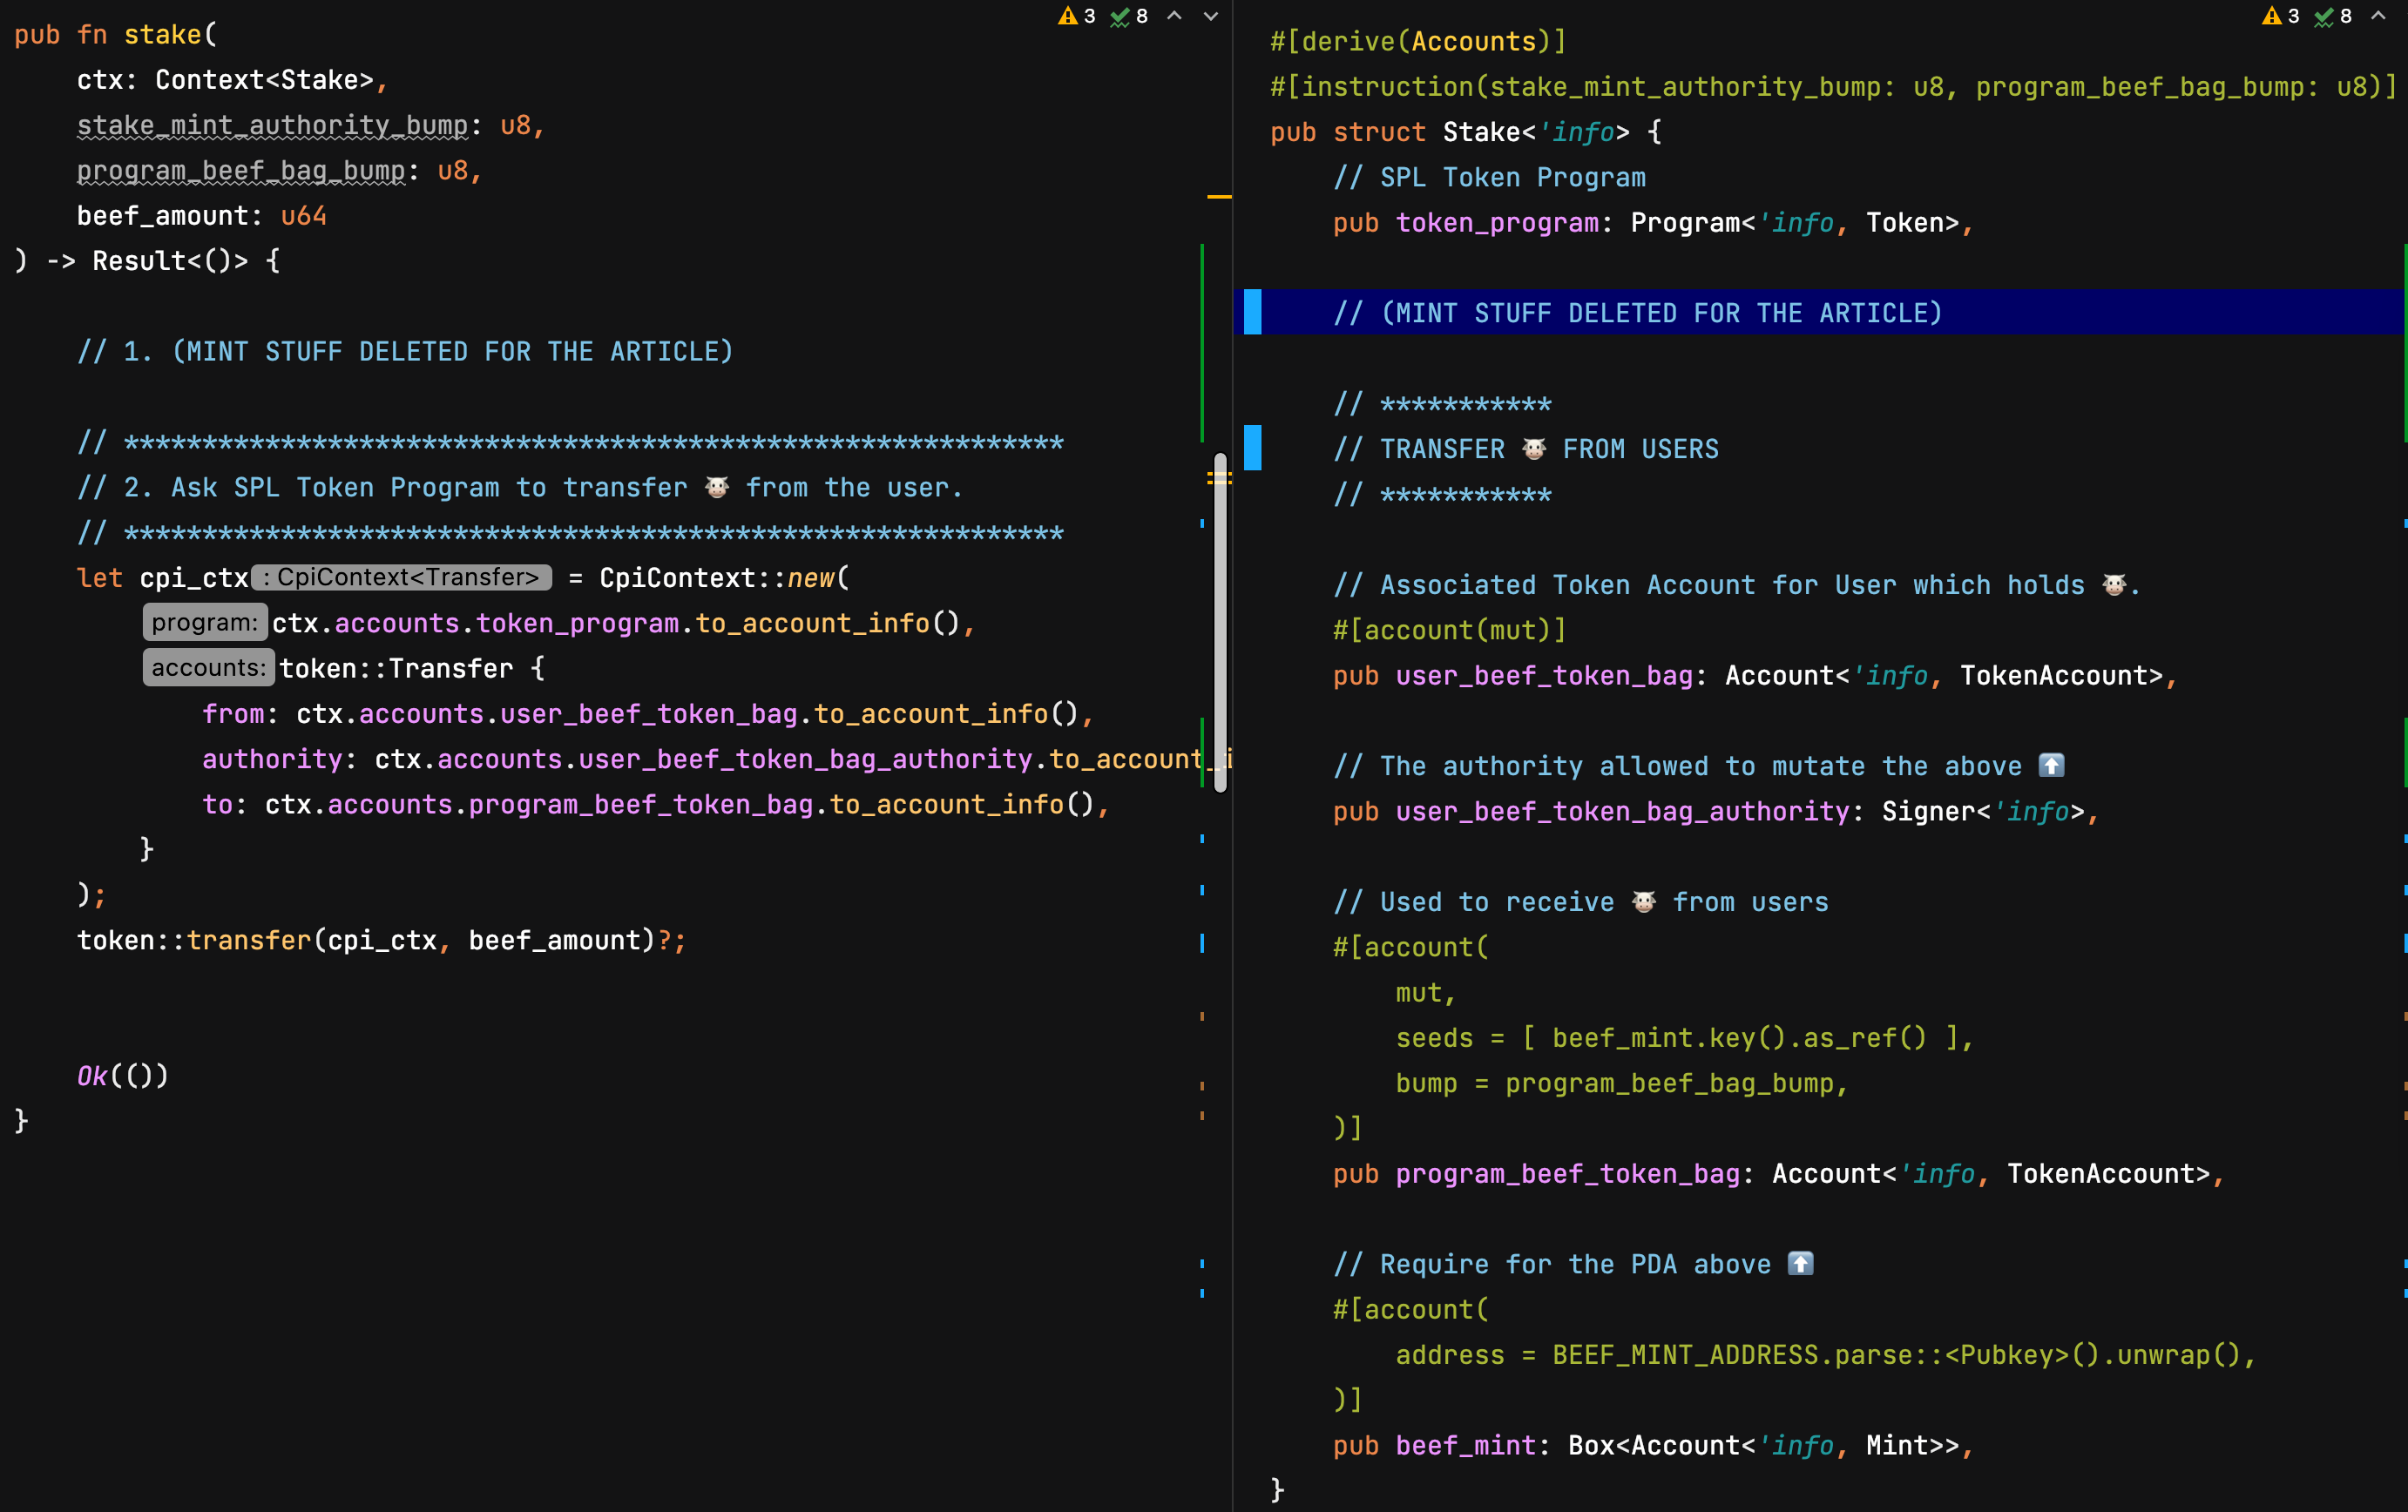Click '// SPL Token Program' comment
Image resolution: width=2408 pixels, height=1512 pixels.
tap(1489, 178)
